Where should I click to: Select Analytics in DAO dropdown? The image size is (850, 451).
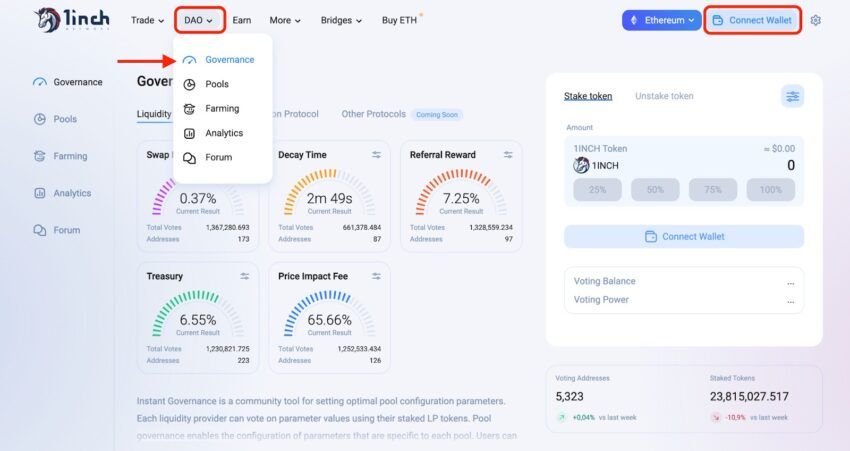pyautogui.click(x=222, y=133)
